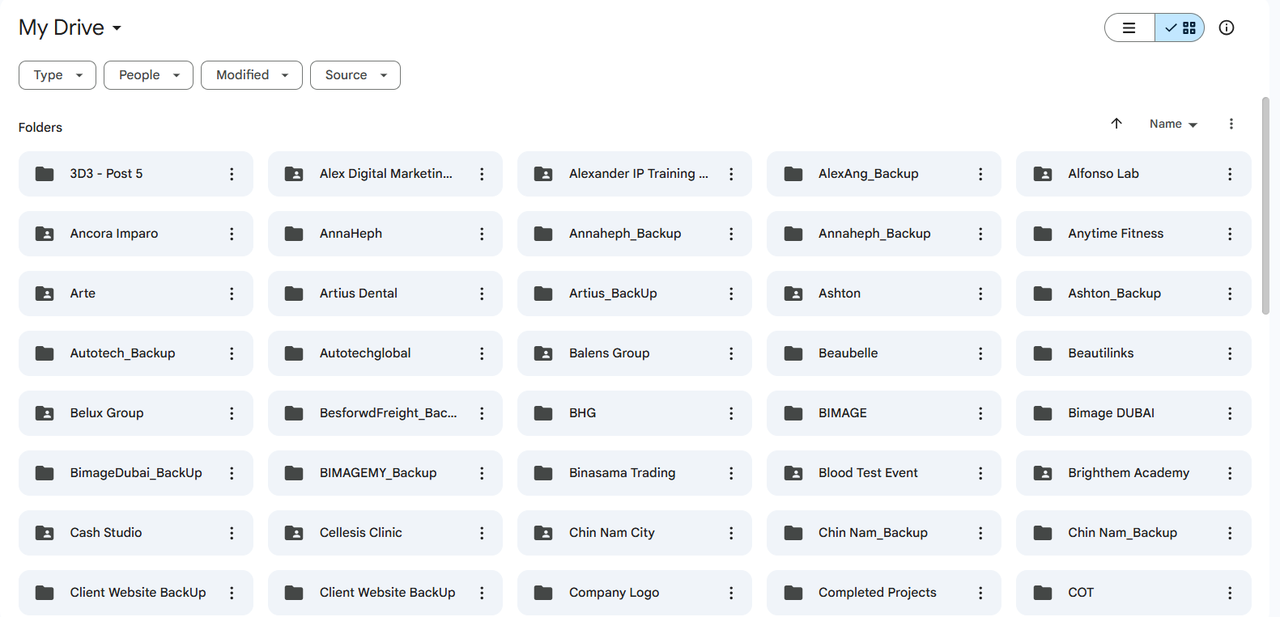
Task: Open the Type filter dropdown
Action: click(x=58, y=75)
